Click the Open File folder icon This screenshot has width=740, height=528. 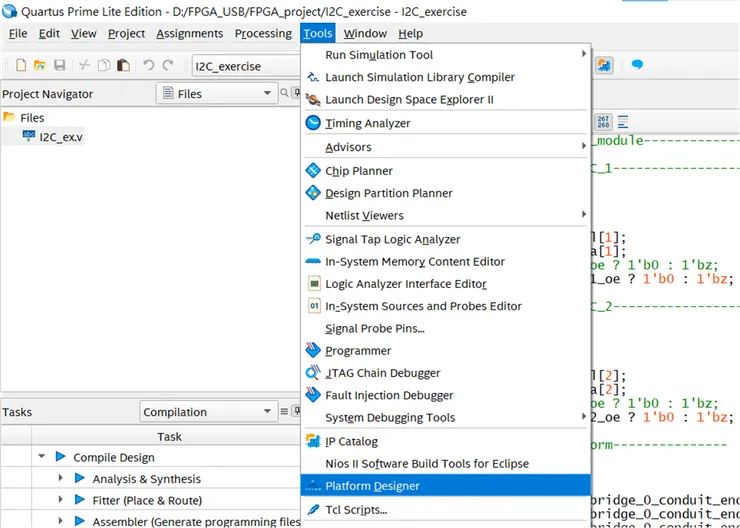(40, 65)
